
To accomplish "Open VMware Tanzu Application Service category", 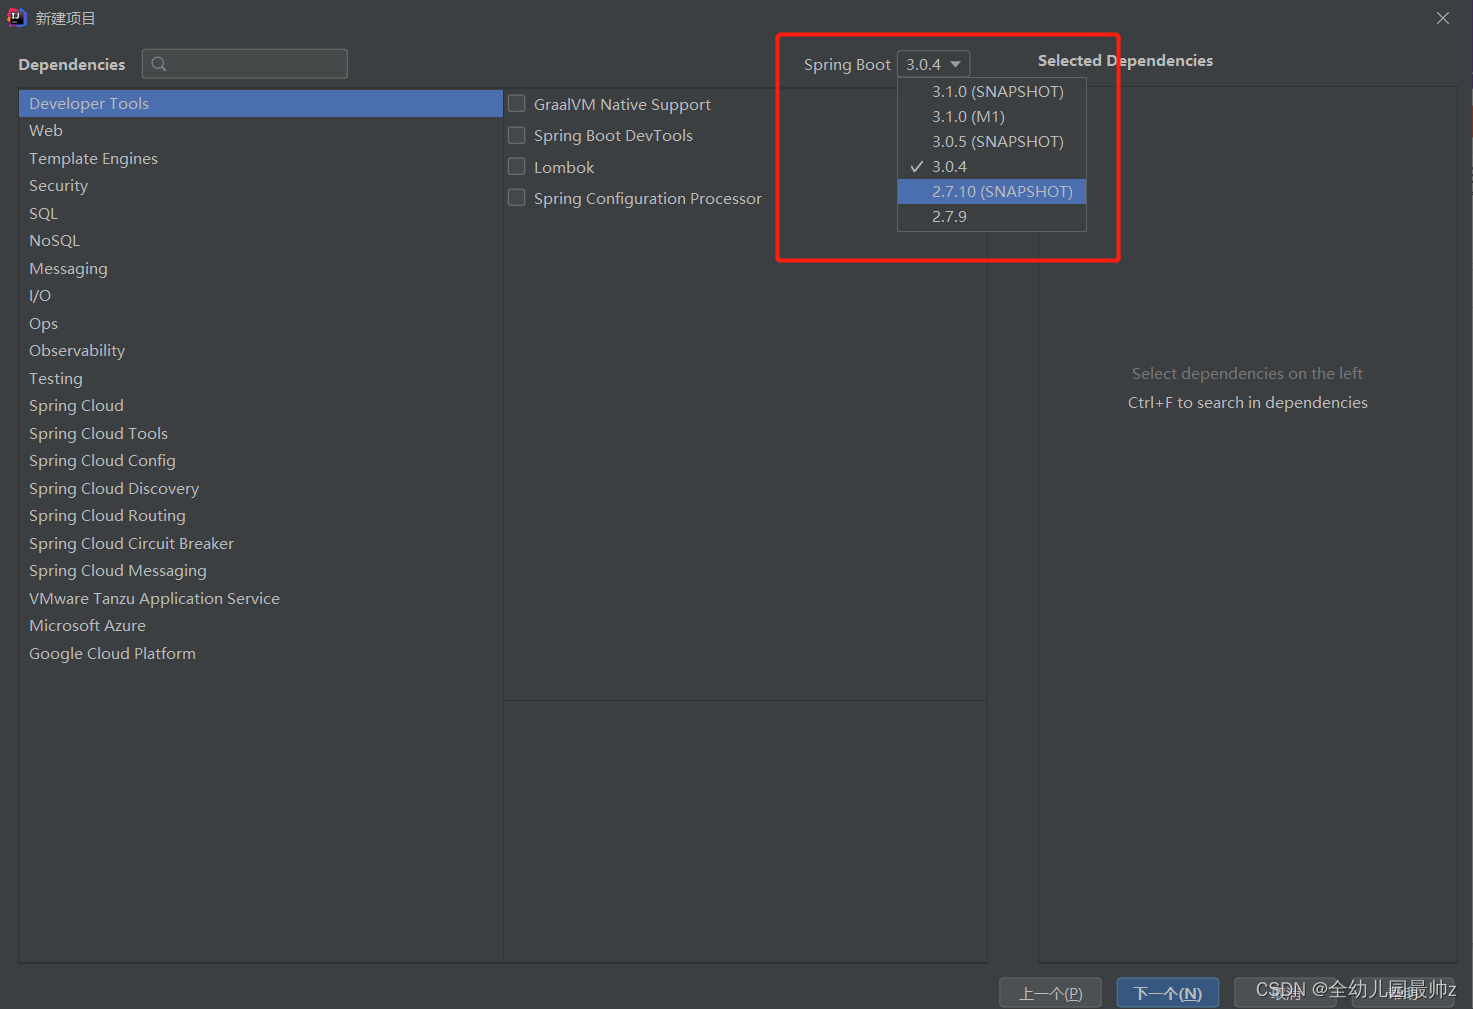I will point(261,598).
